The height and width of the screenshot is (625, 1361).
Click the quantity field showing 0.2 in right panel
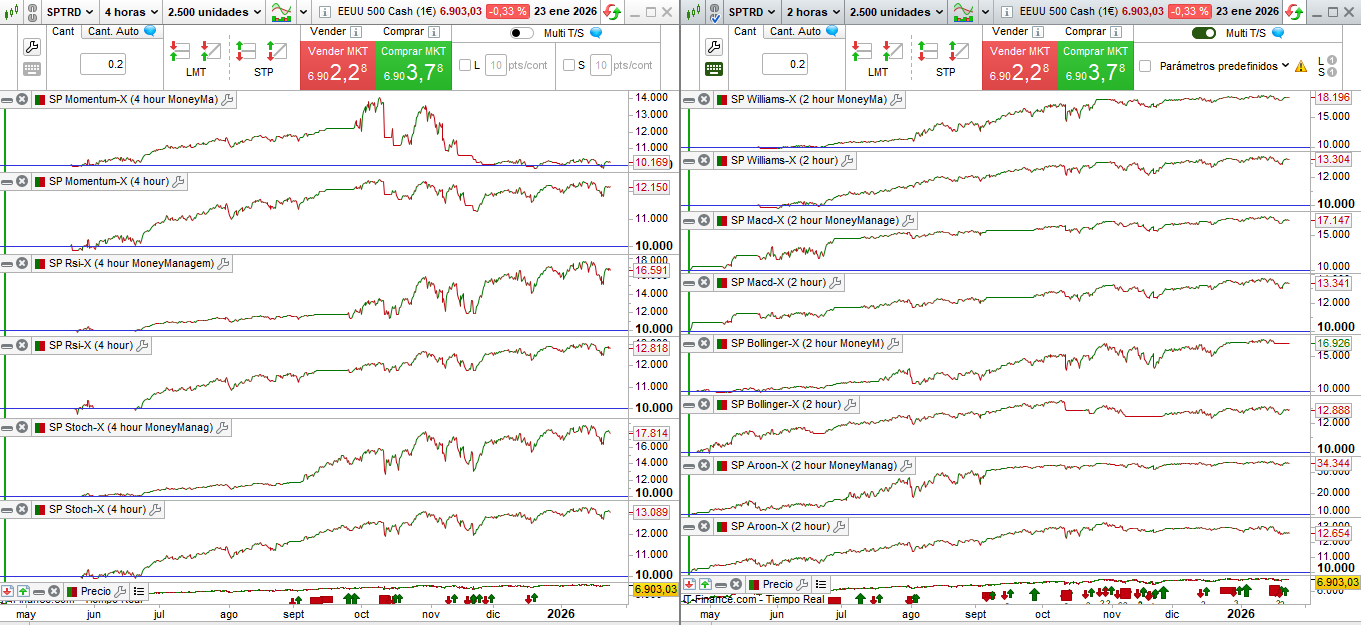coord(798,64)
